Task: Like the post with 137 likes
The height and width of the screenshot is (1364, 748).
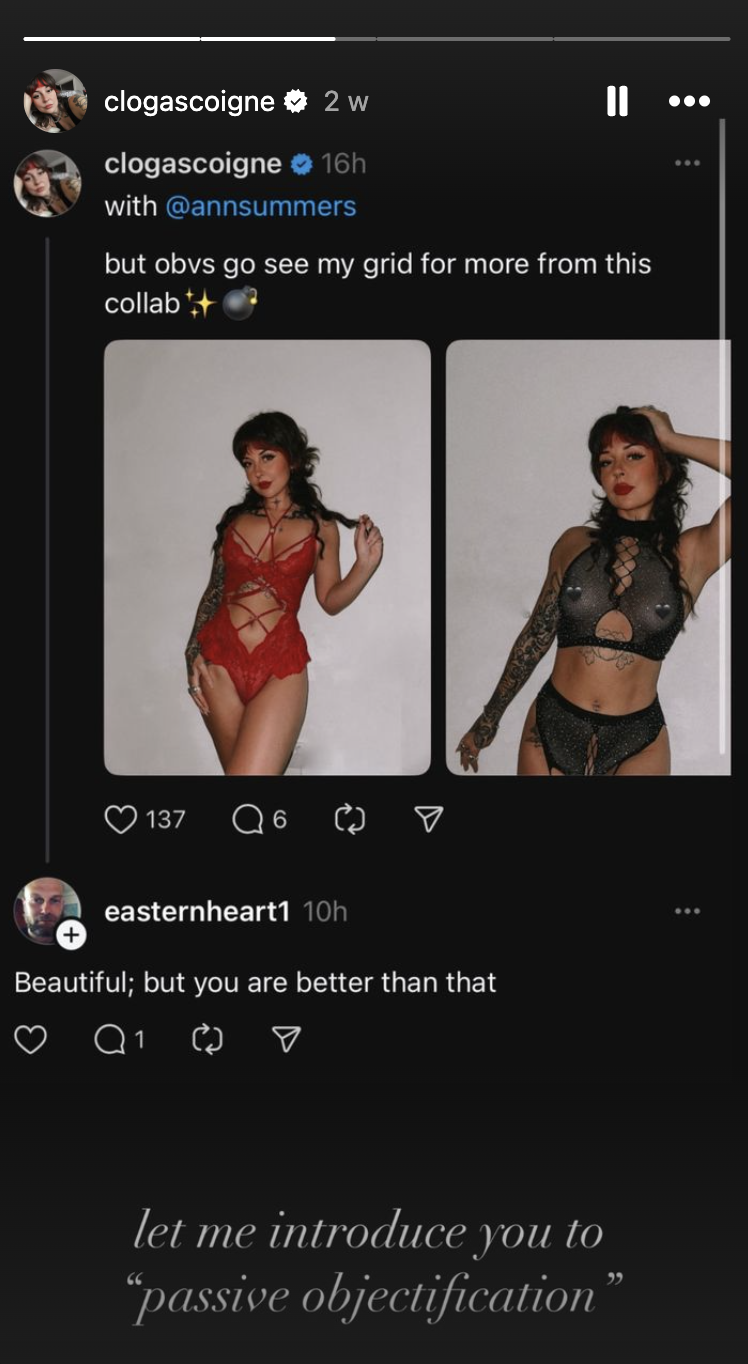Action: (121, 820)
